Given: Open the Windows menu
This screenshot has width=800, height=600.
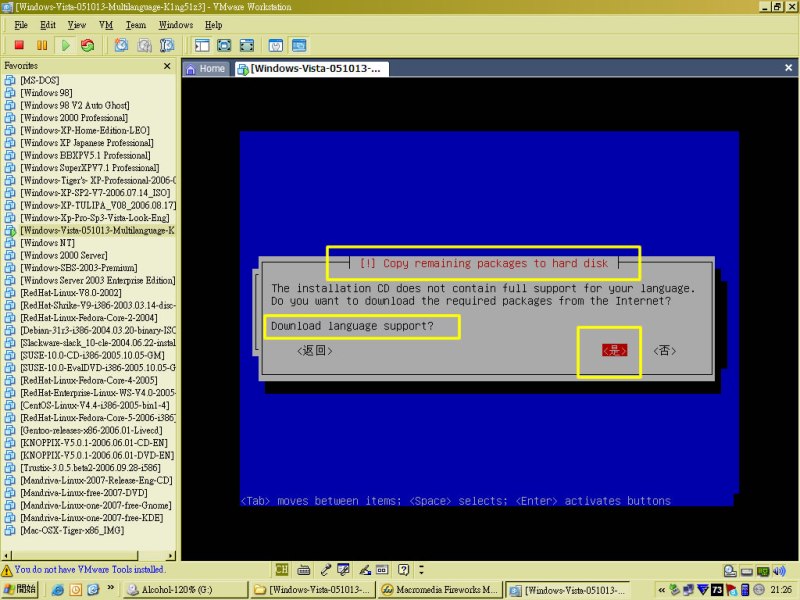Looking at the screenshot, I should [176, 25].
